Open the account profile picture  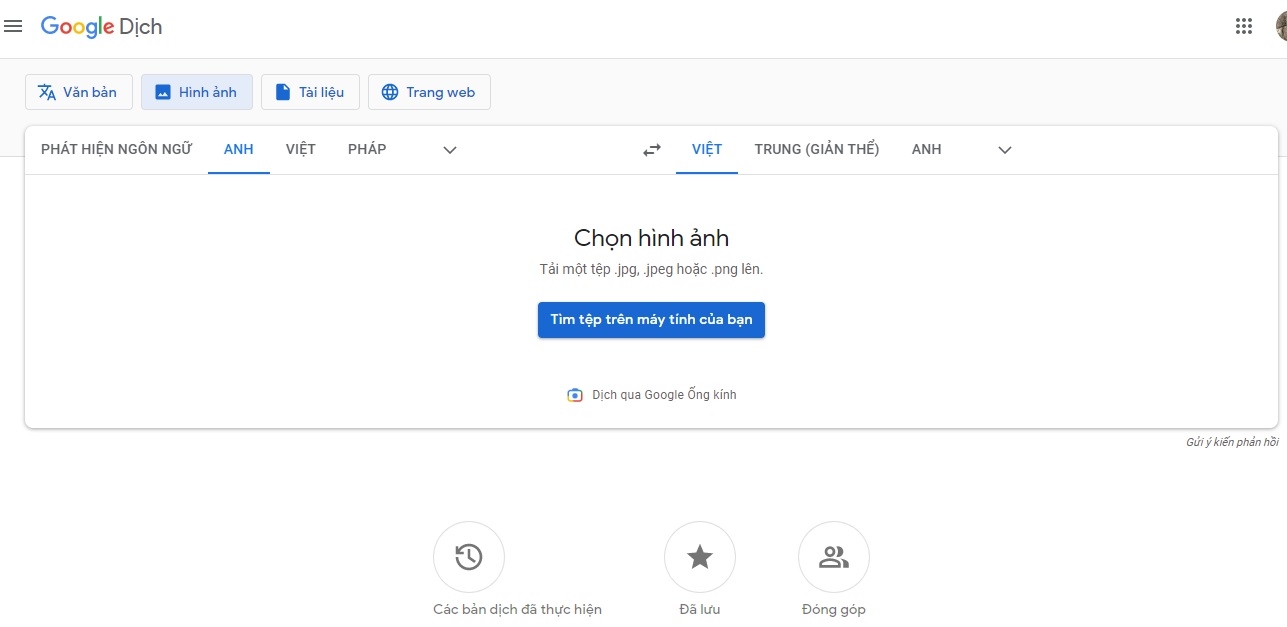(1281, 27)
